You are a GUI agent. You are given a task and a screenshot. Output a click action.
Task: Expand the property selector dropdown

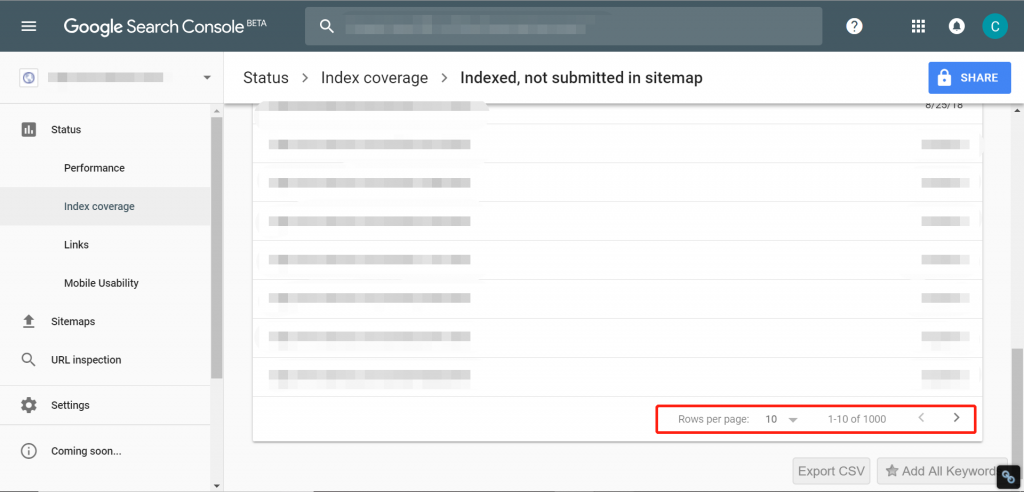pyautogui.click(x=207, y=77)
